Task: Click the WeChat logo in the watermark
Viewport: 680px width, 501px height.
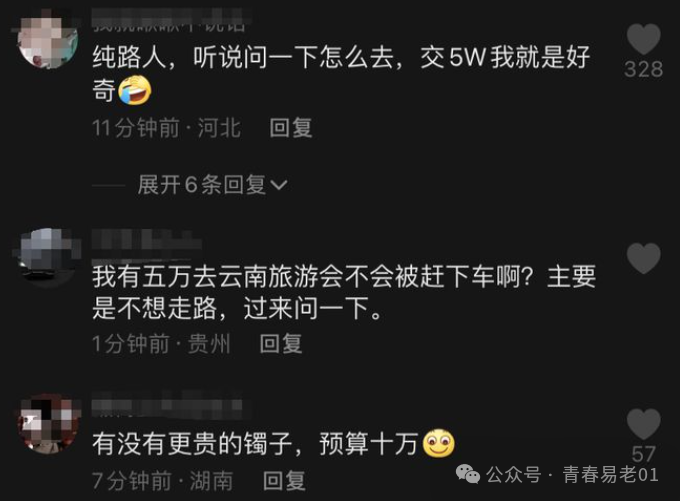Action: [x=468, y=474]
